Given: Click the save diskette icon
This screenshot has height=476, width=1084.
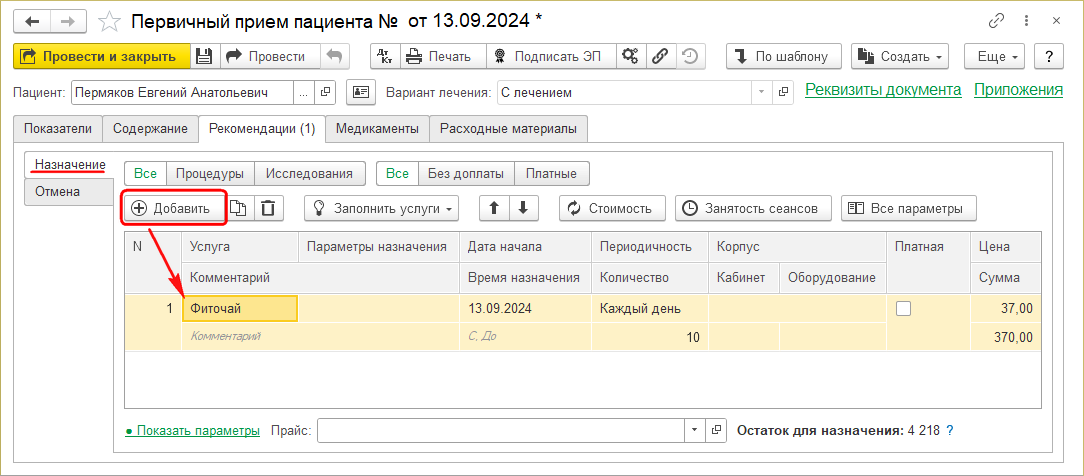Looking at the screenshot, I should click(x=203, y=56).
